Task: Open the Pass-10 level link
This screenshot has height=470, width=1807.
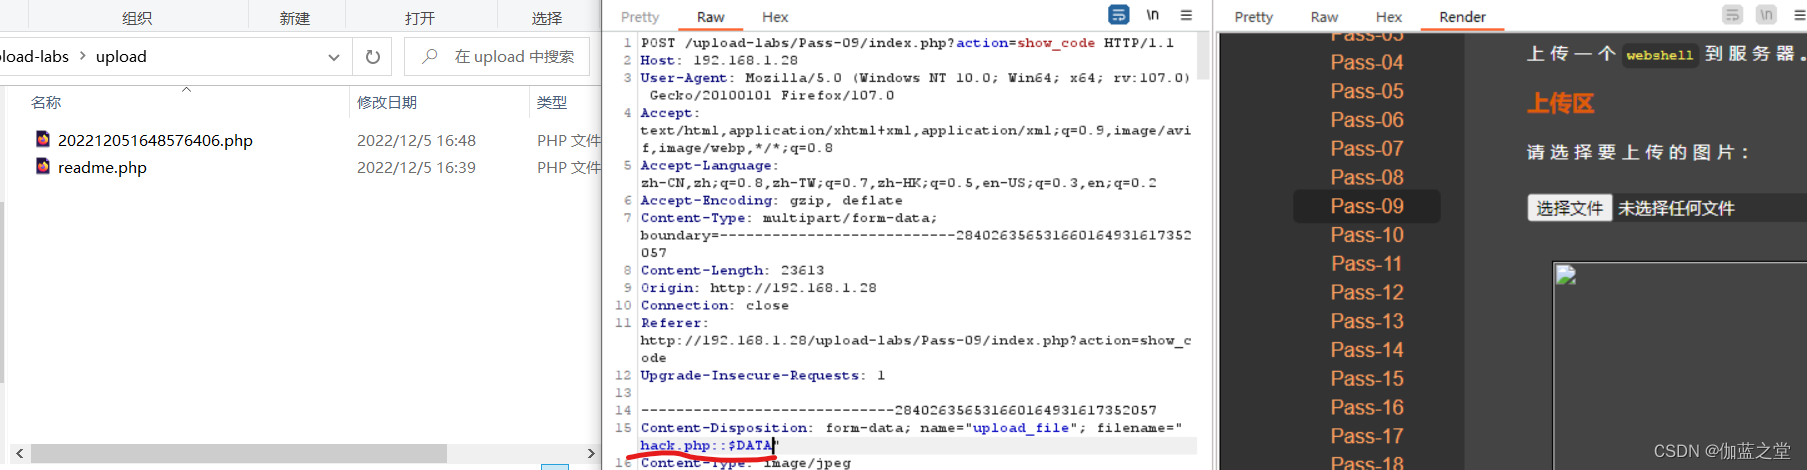Action: 1367,235
